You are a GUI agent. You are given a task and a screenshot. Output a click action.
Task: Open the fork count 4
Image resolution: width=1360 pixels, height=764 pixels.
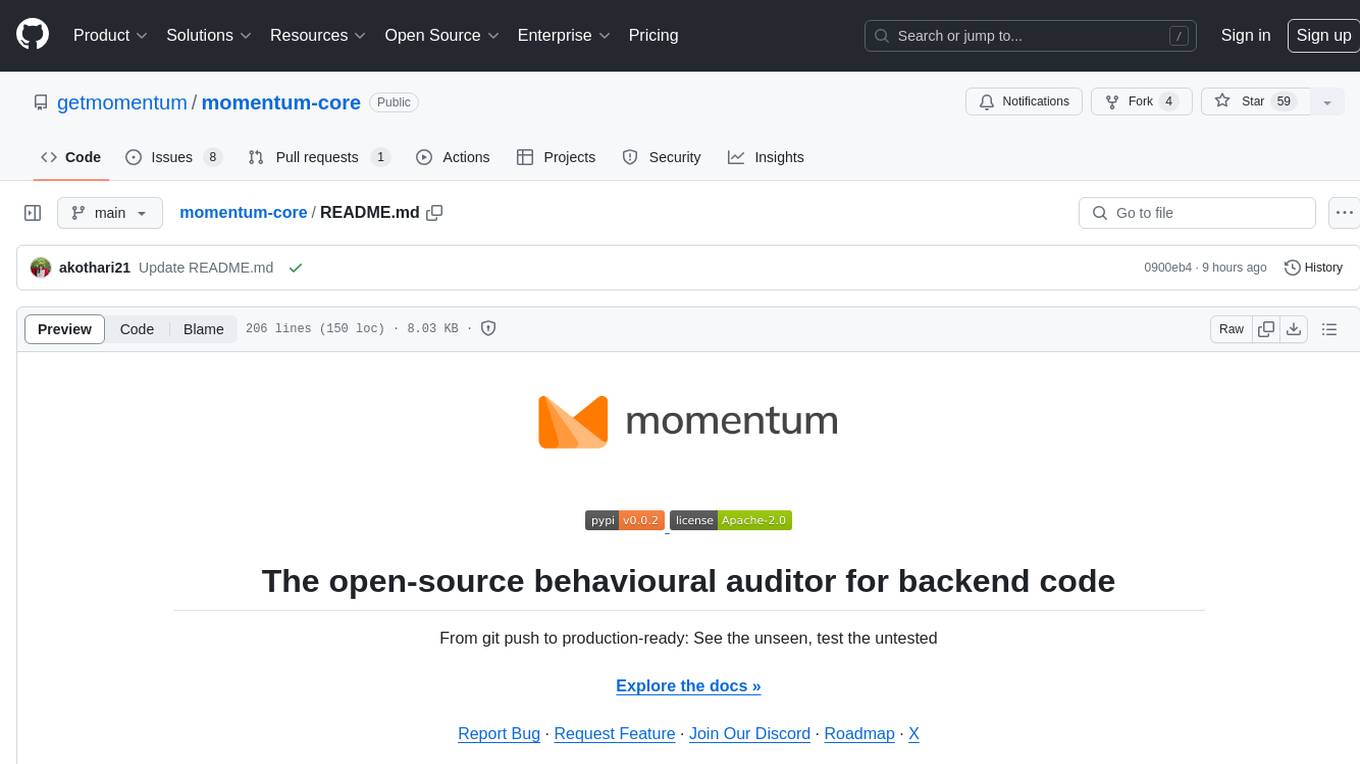click(1169, 101)
